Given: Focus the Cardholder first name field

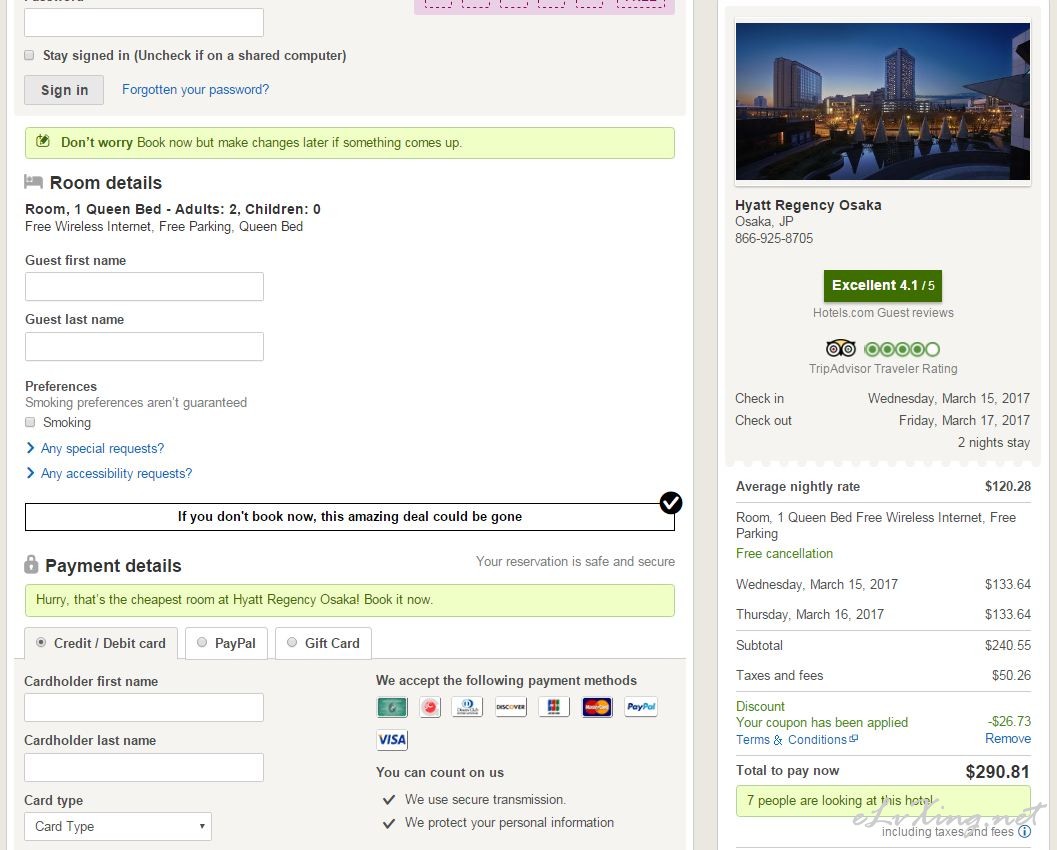Looking at the screenshot, I should point(144,708).
